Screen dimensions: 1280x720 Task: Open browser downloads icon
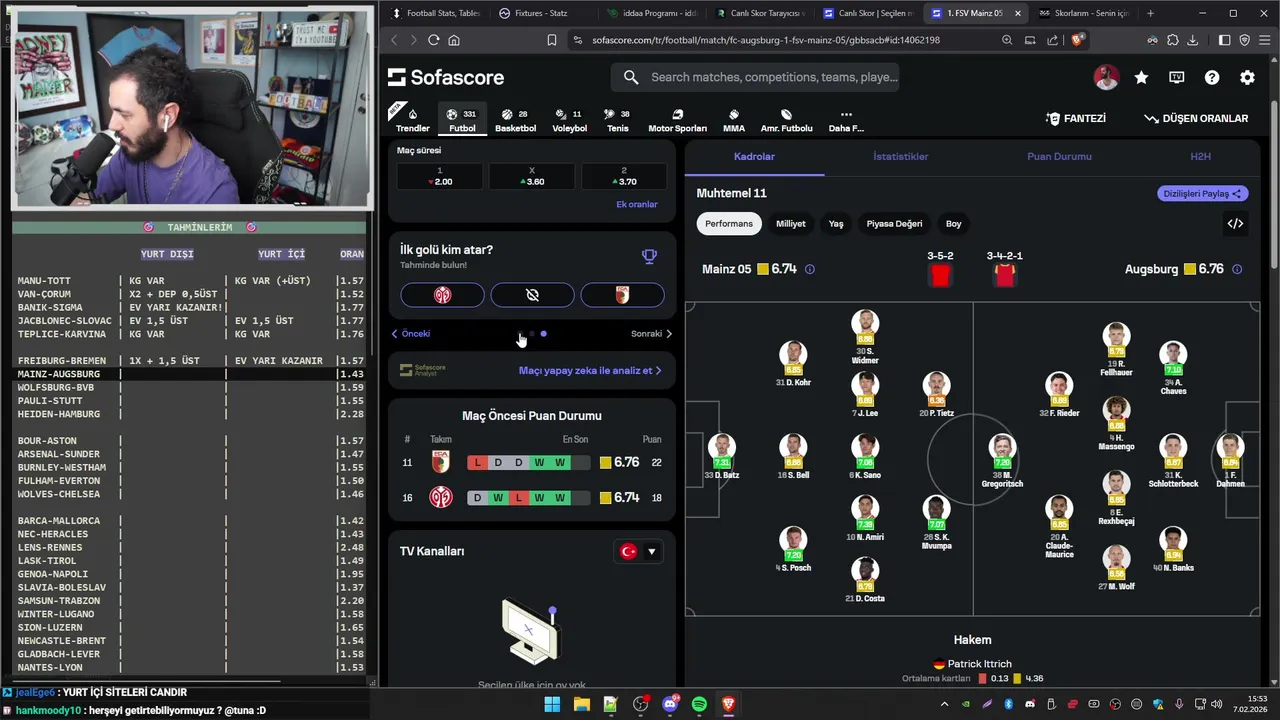pos(1194,40)
